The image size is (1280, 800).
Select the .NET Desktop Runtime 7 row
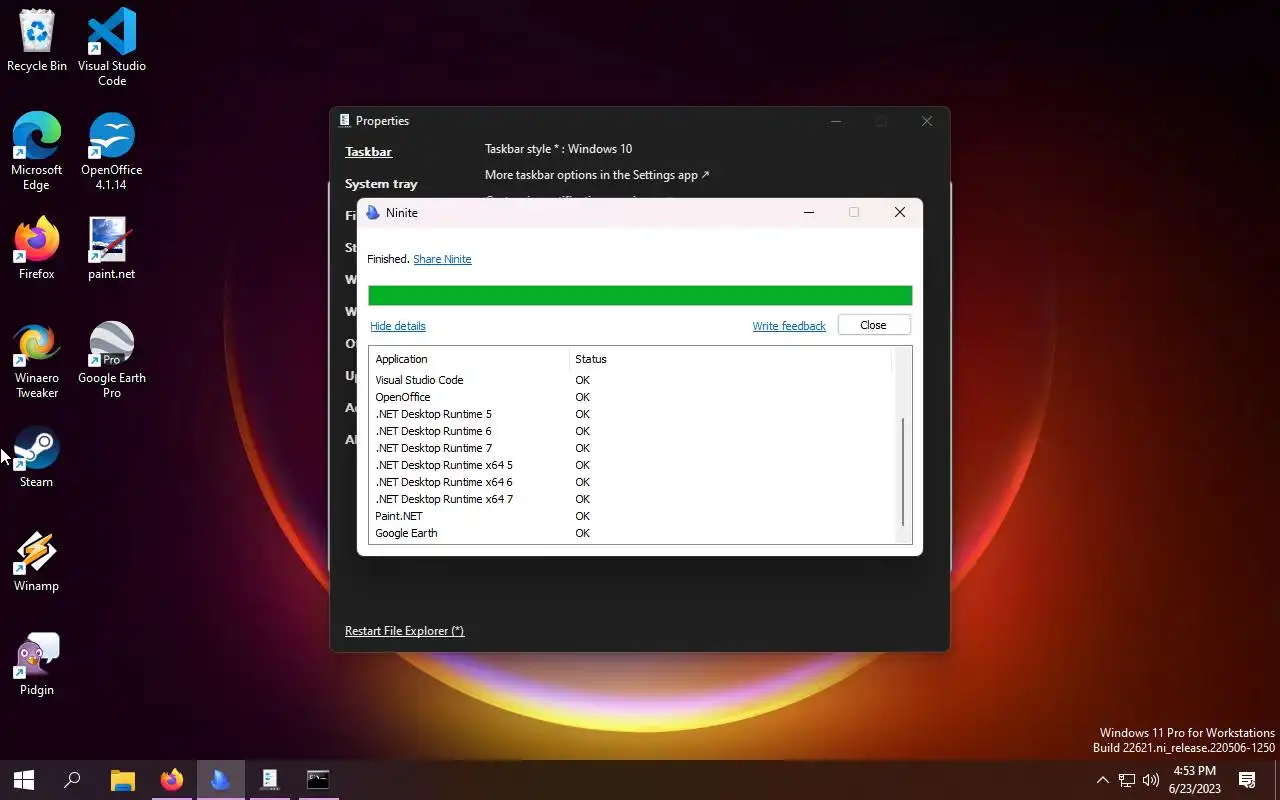630,448
